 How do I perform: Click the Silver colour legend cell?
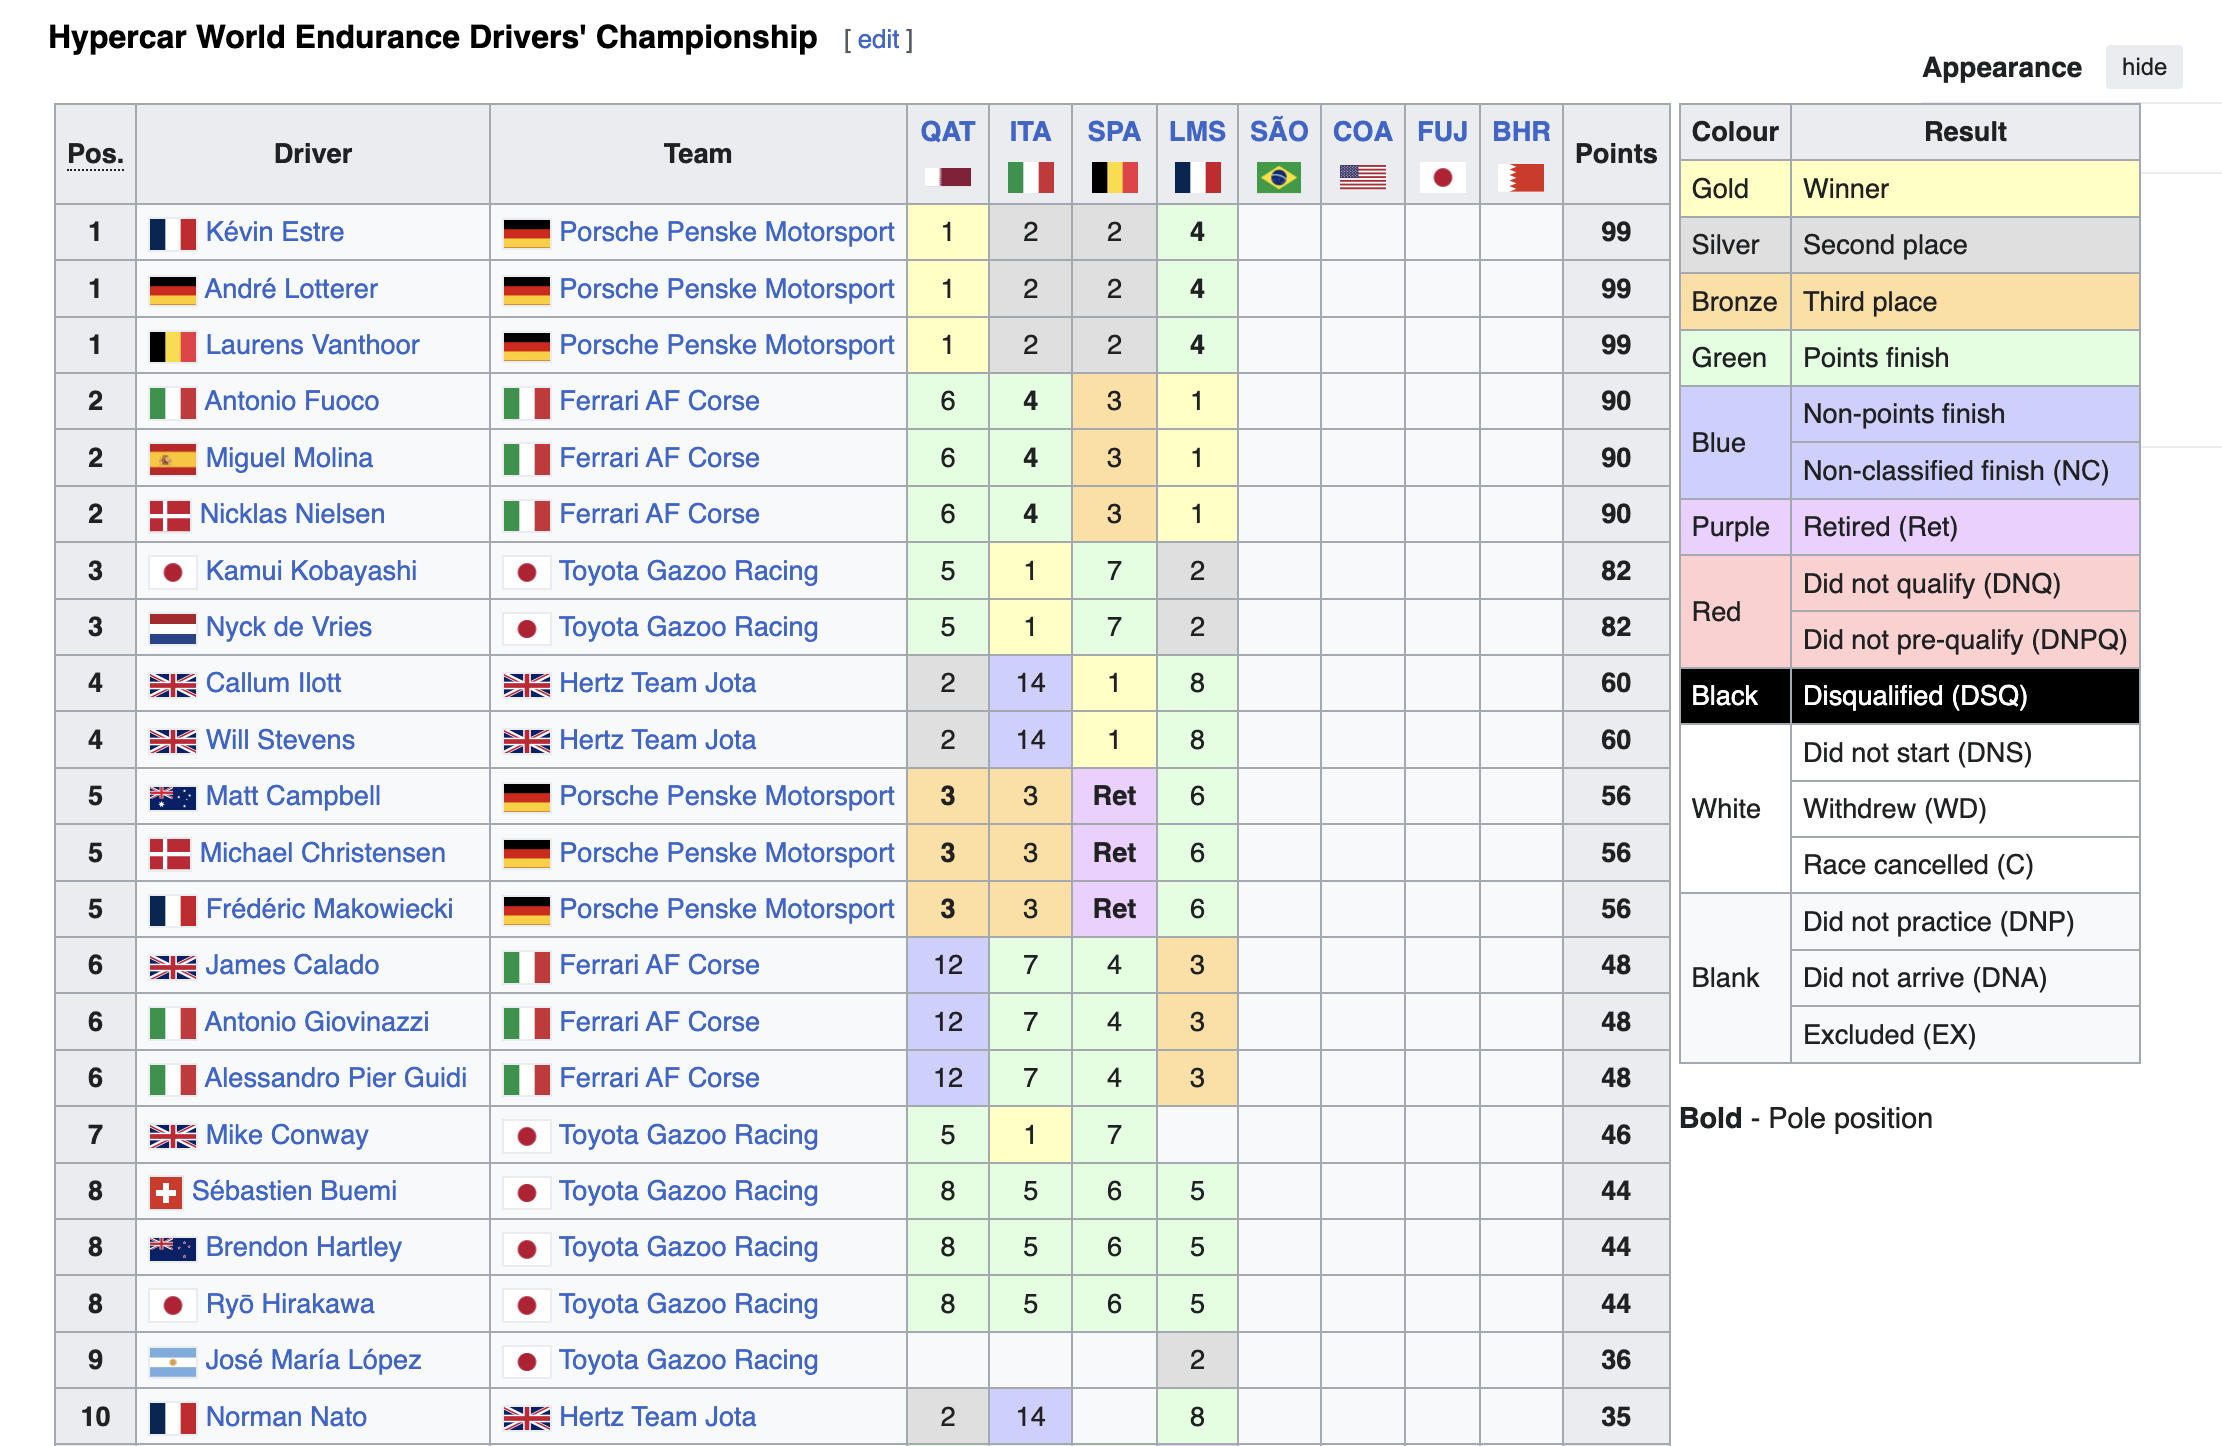[1735, 245]
